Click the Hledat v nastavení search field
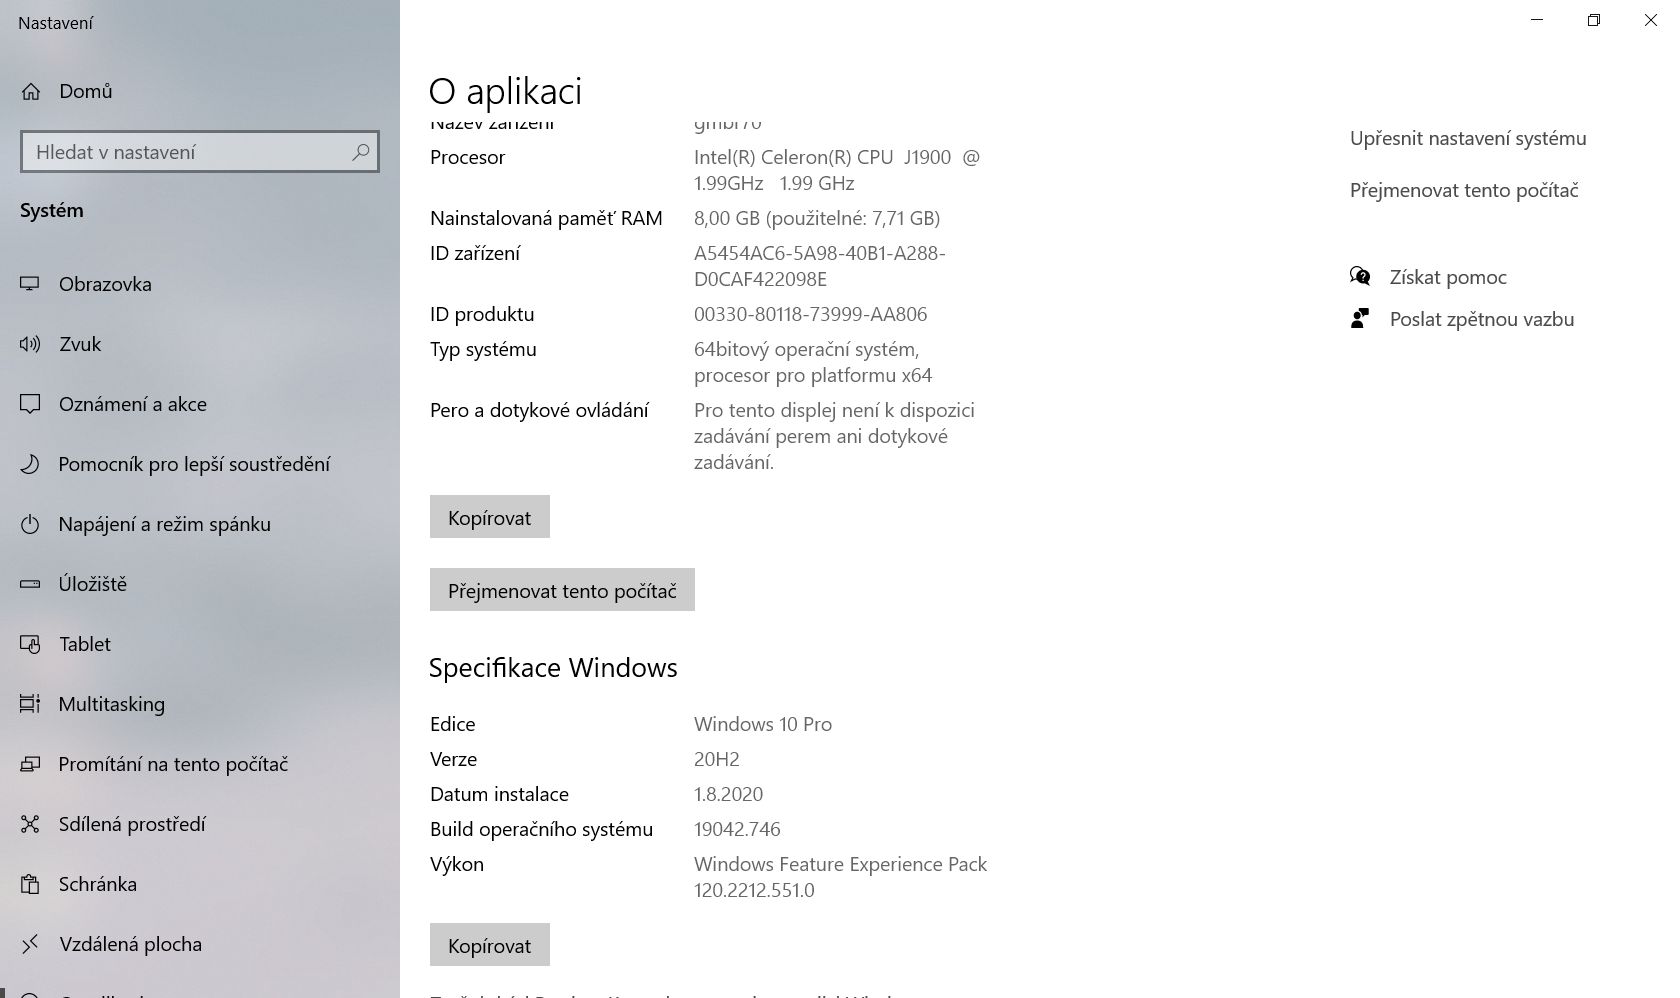 200,152
